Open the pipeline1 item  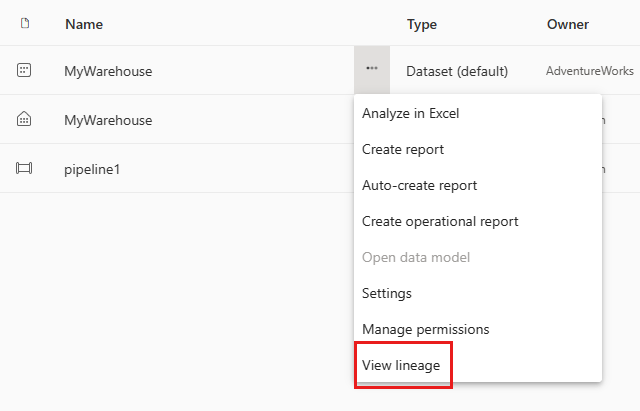(92, 169)
